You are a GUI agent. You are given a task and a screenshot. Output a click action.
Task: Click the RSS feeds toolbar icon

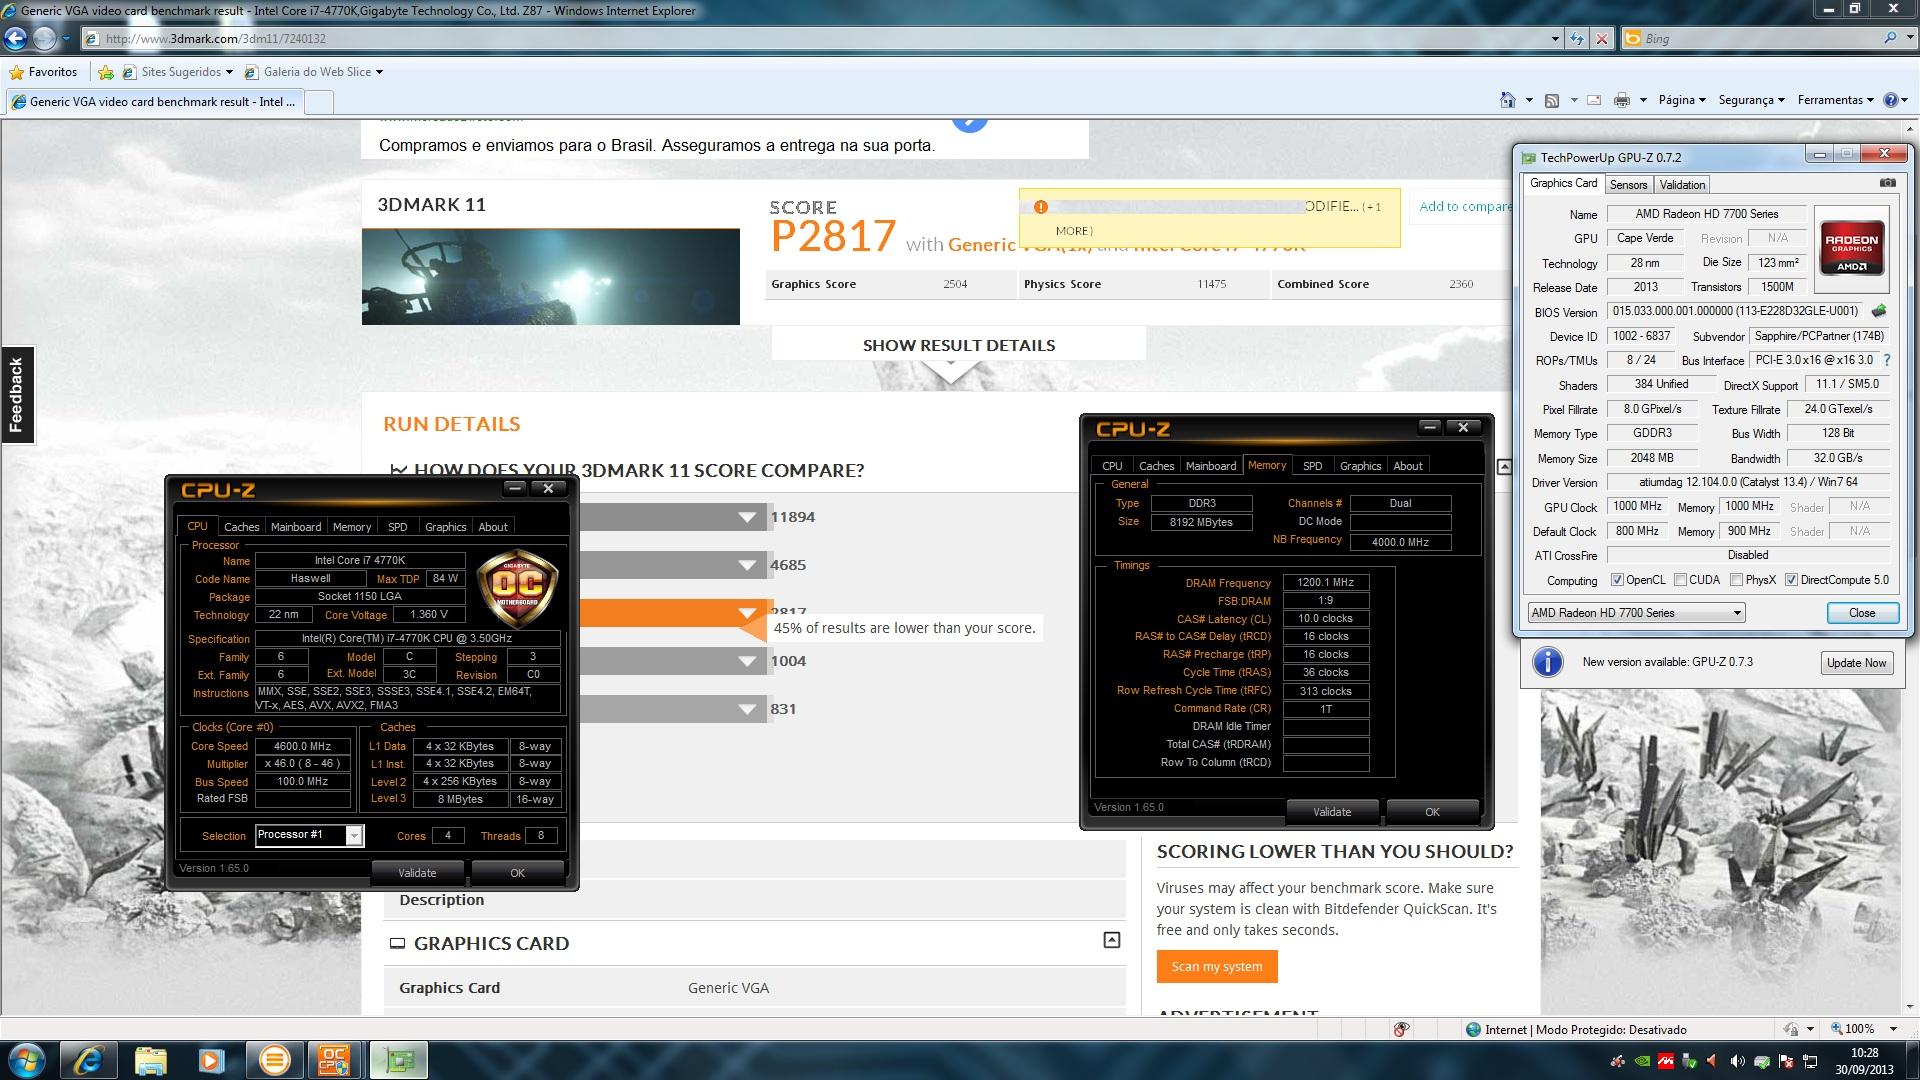(1552, 100)
